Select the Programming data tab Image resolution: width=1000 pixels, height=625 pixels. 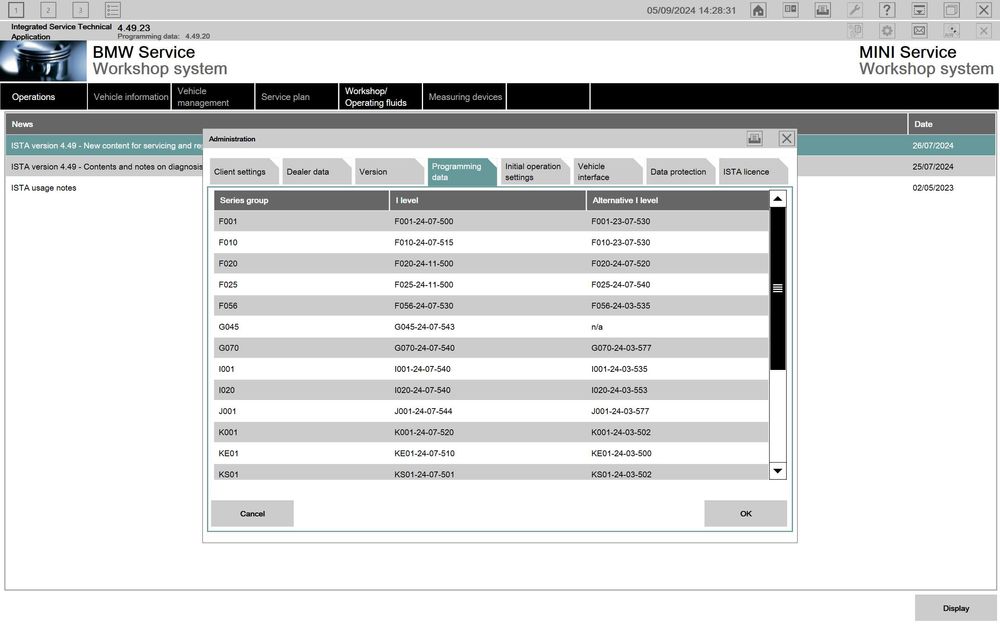(x=462, y=172)
